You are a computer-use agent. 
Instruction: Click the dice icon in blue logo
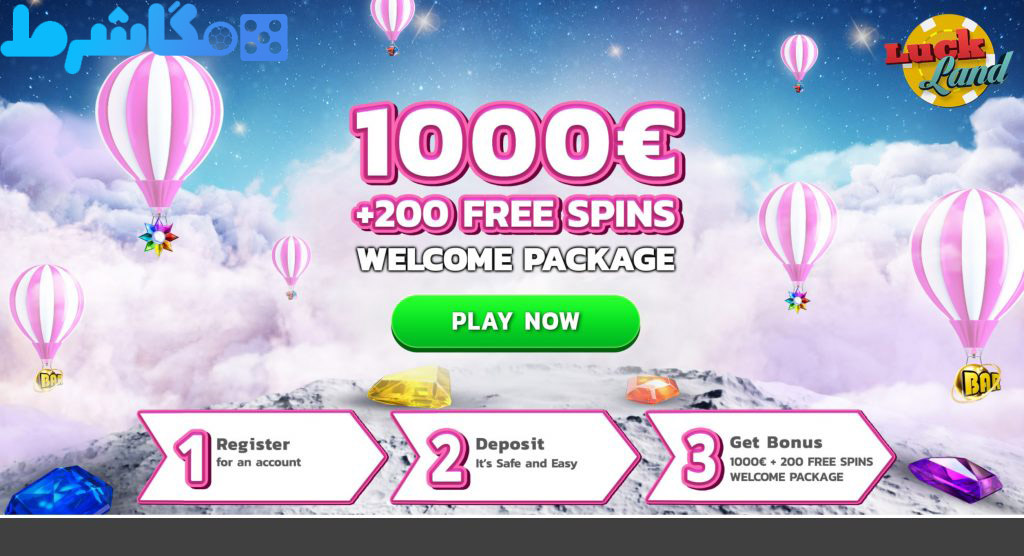tap(264, 37)
